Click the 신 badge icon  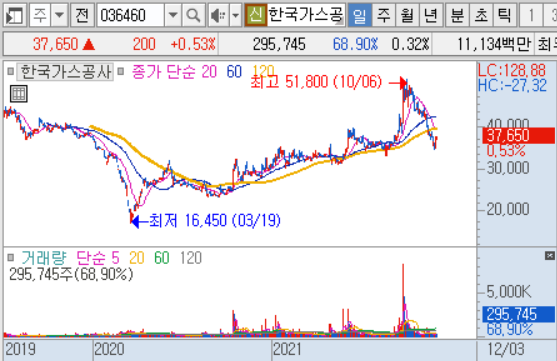point(255,15)
